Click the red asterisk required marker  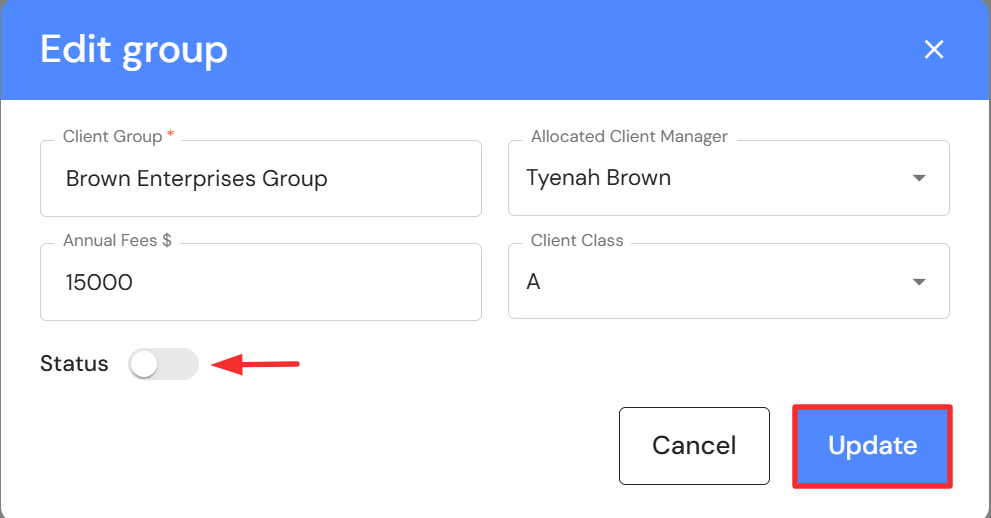click(170, 135)
